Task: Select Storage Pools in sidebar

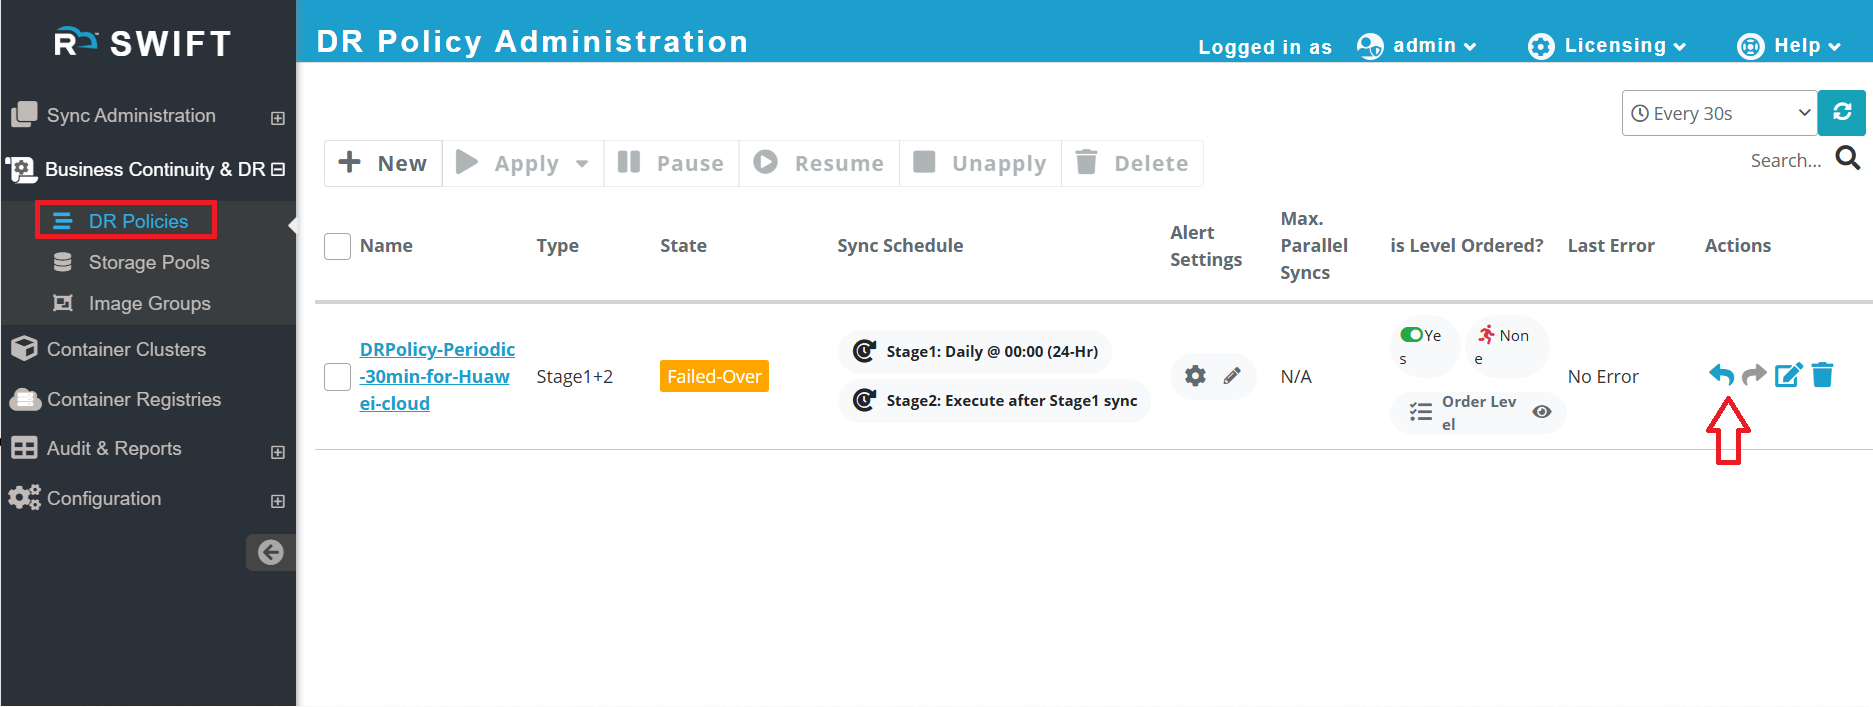Action: pyautogui.click(x=149, y=262)
